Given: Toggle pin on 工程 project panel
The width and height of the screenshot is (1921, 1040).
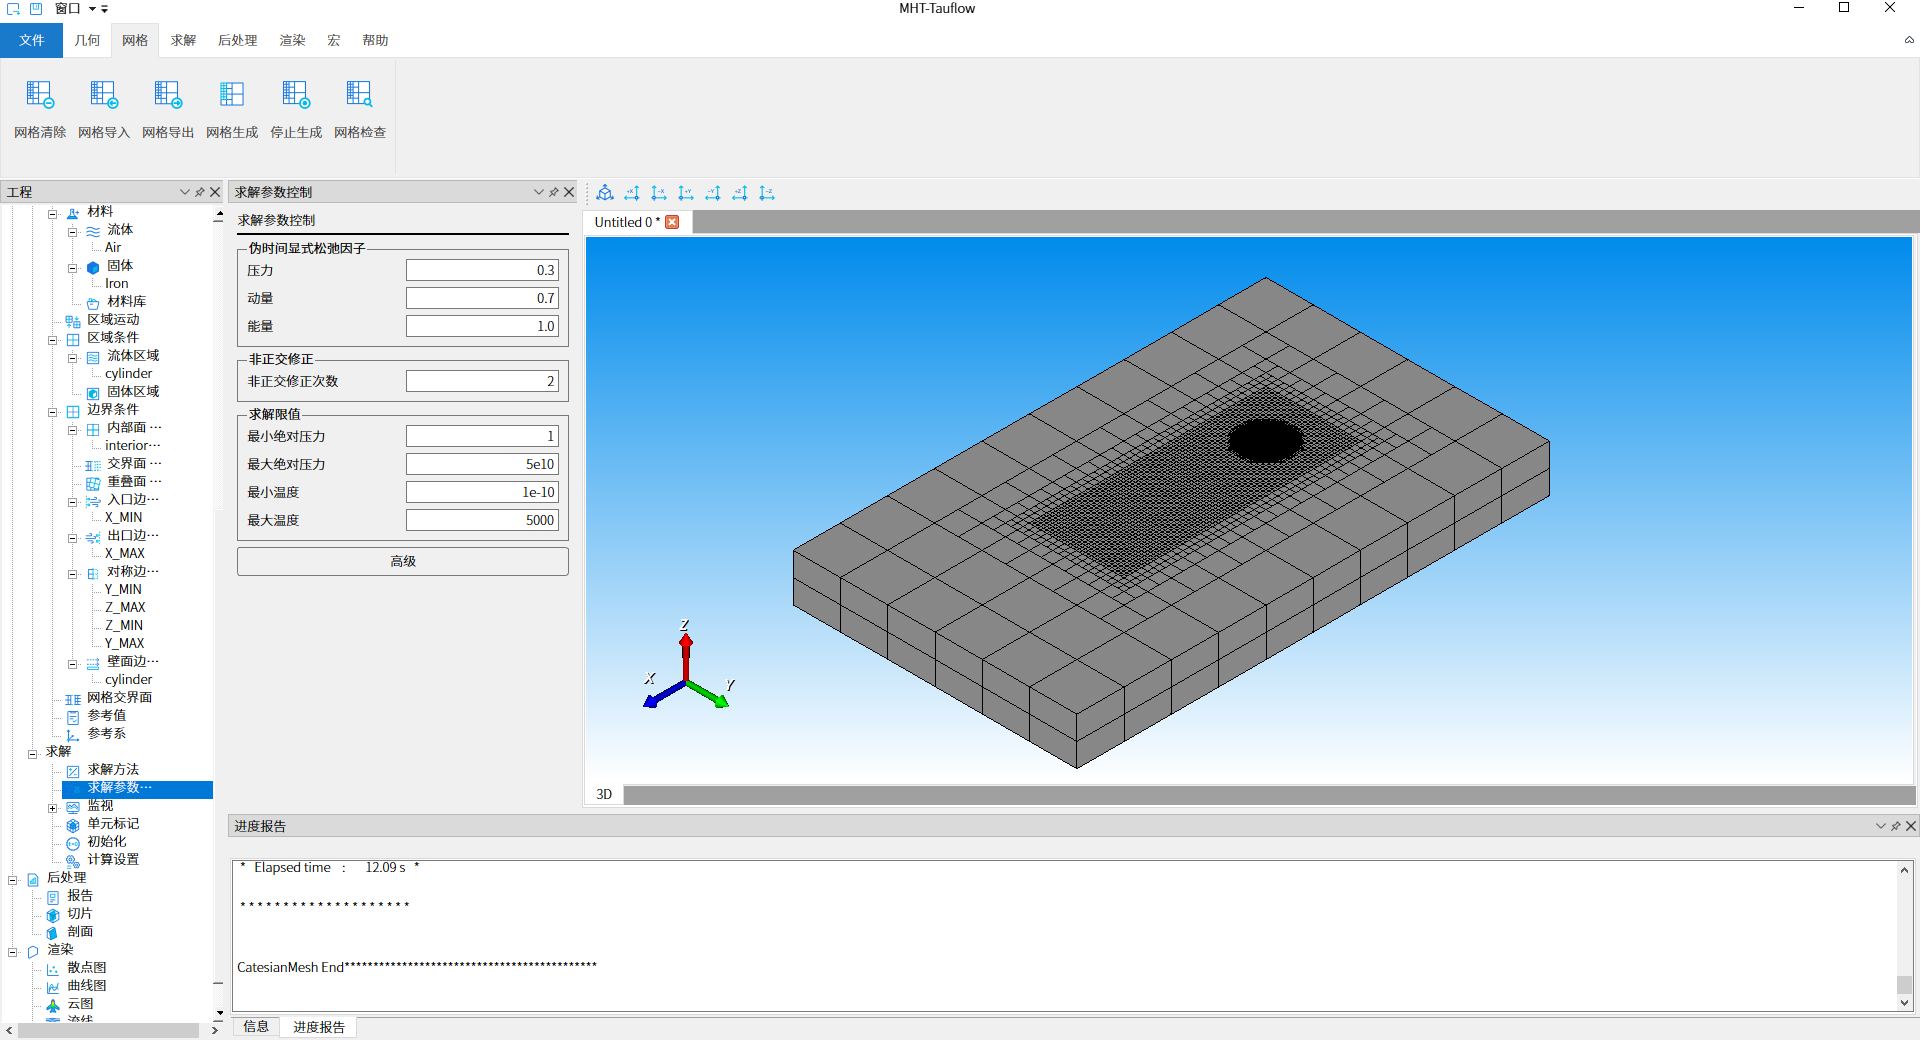Looking at the screenshot, I should 200,192.
